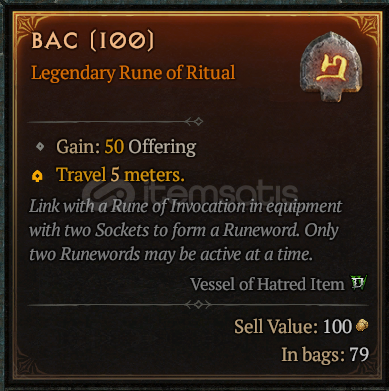Click the BAC (100) item title
The width and height of the screenshot is (389, 391).
[93, 41]
